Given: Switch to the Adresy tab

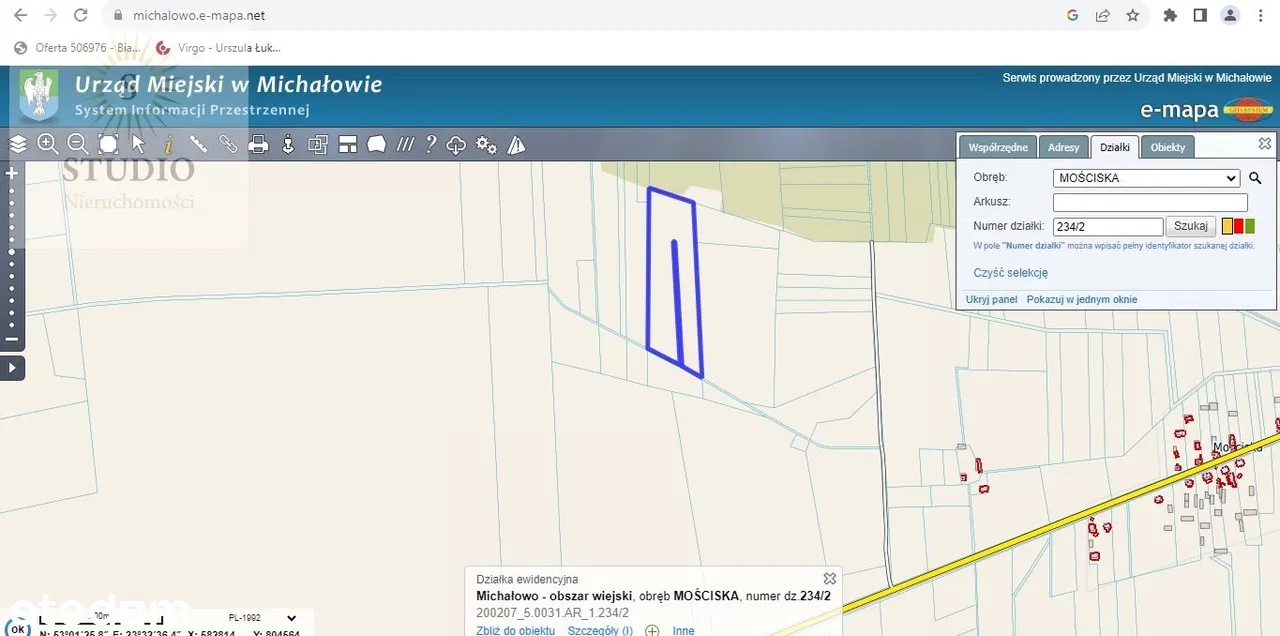Looking at the screenshot, I should click(1063, 147).
